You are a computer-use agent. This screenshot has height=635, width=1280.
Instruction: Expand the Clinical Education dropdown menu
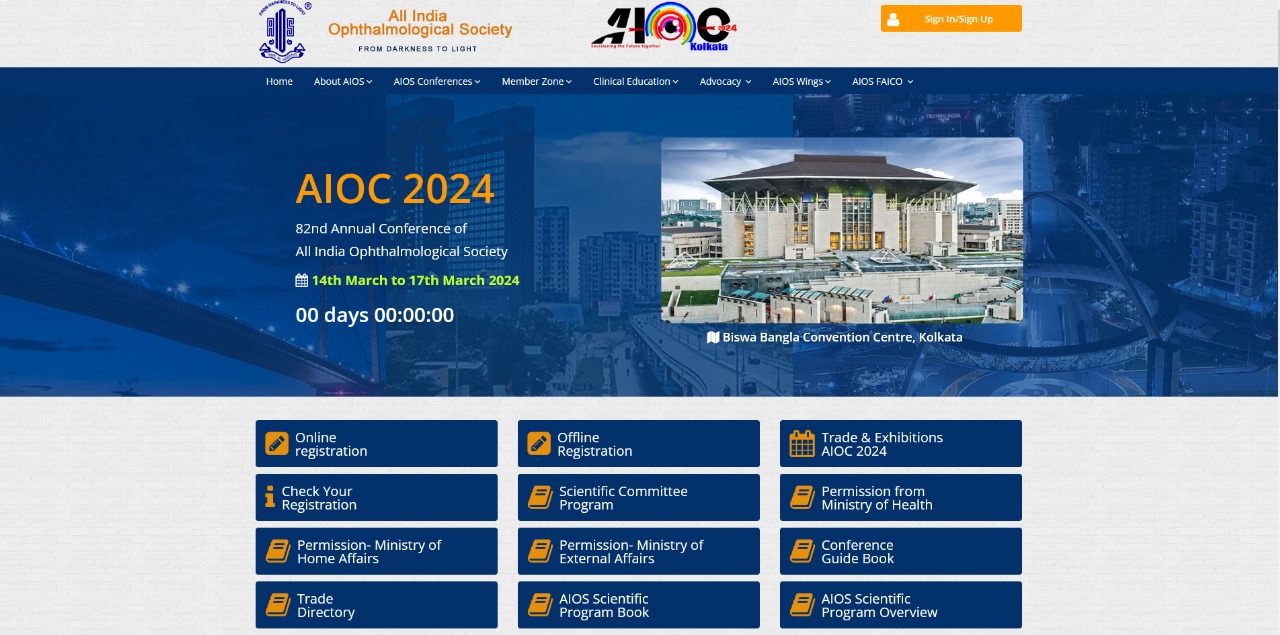click(x=636, y=82)
